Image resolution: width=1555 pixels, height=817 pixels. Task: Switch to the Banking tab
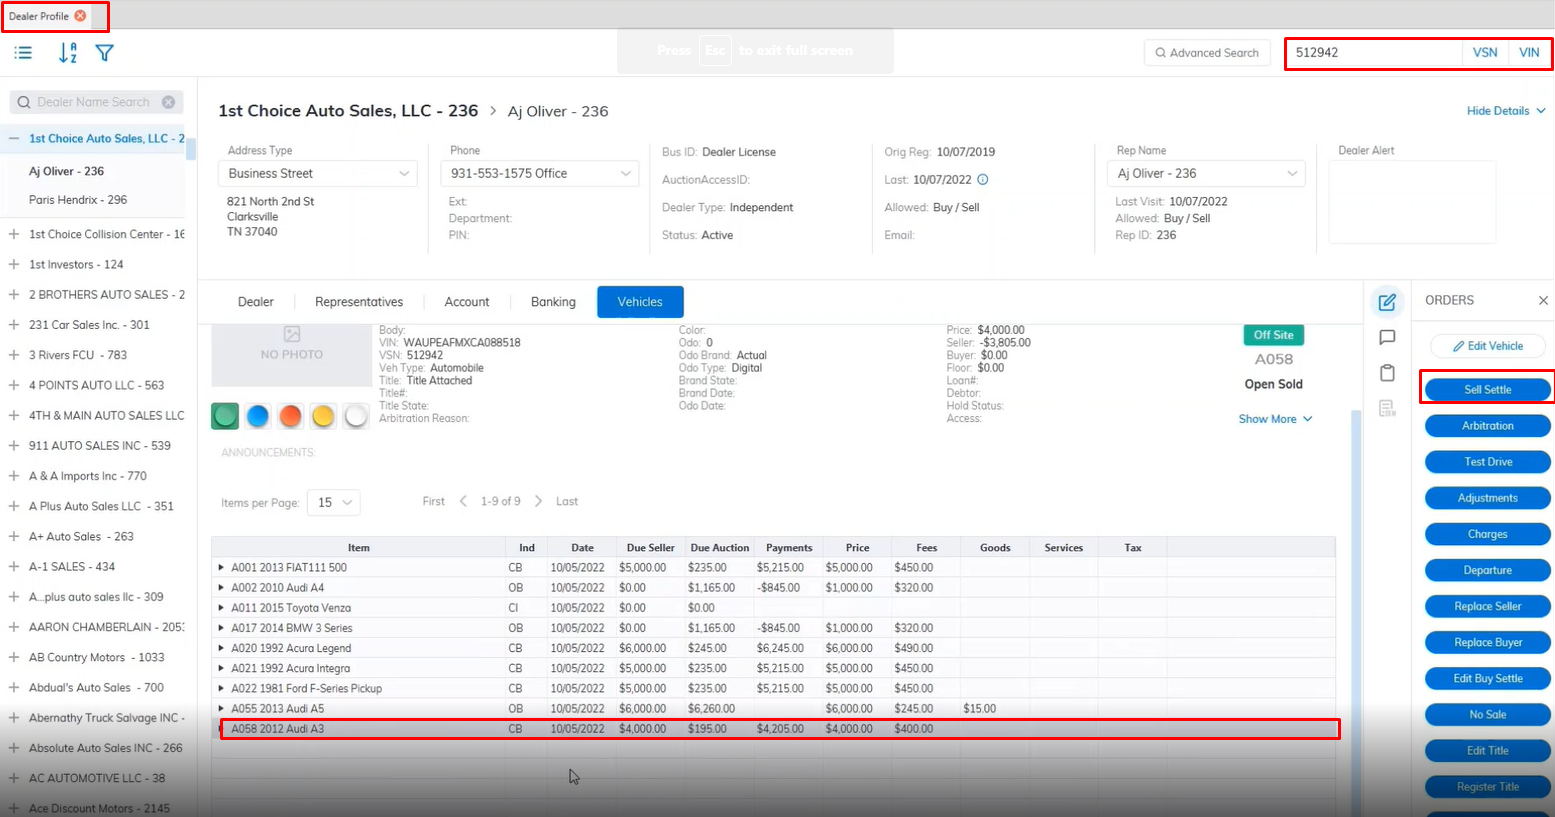pyautogui.click(x=553, y=302)
